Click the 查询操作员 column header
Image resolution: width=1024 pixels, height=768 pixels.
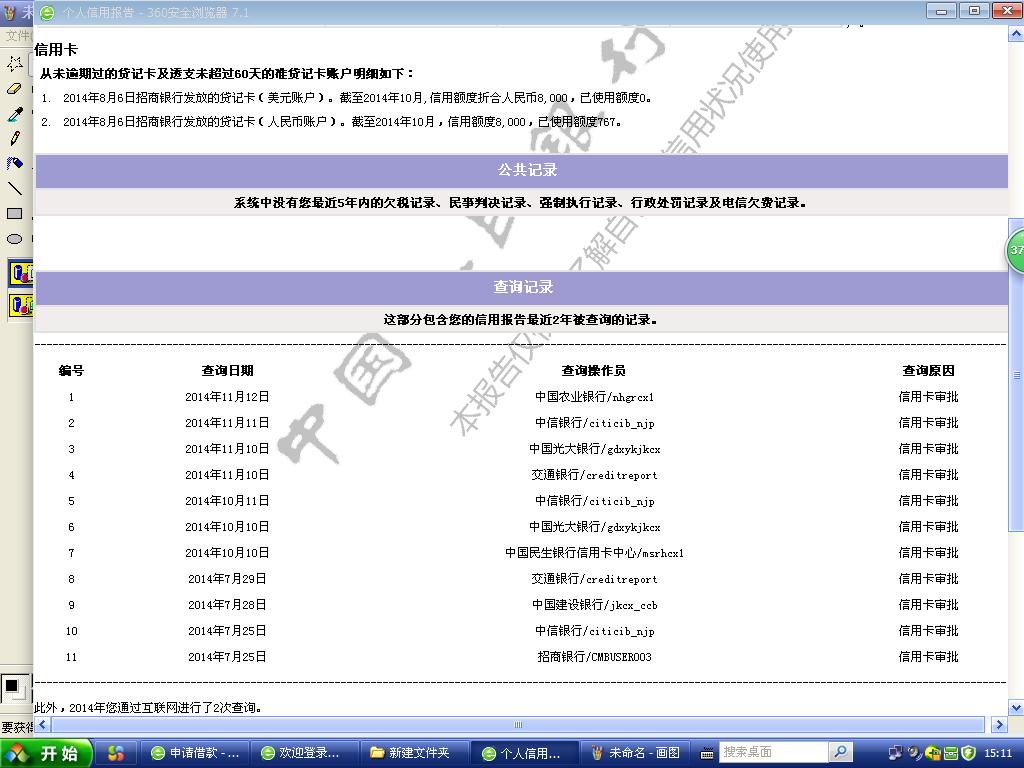click(594, 371)
